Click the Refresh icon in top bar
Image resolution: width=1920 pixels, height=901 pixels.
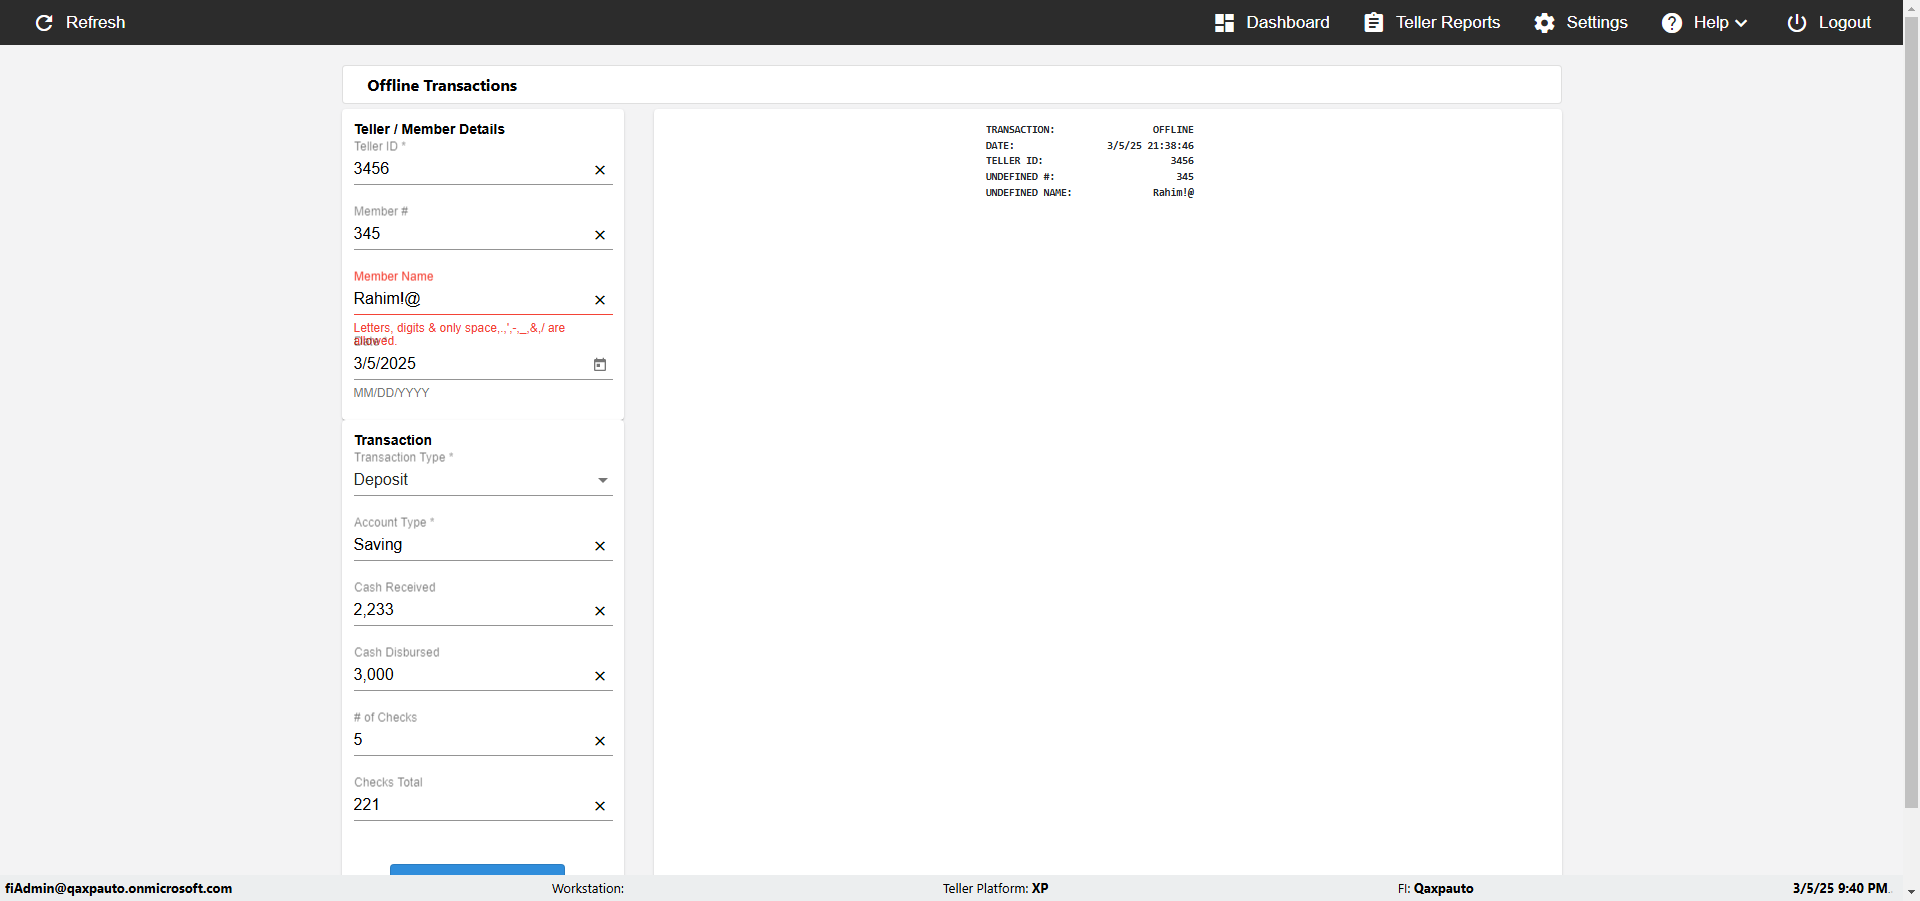coord(44,23)
